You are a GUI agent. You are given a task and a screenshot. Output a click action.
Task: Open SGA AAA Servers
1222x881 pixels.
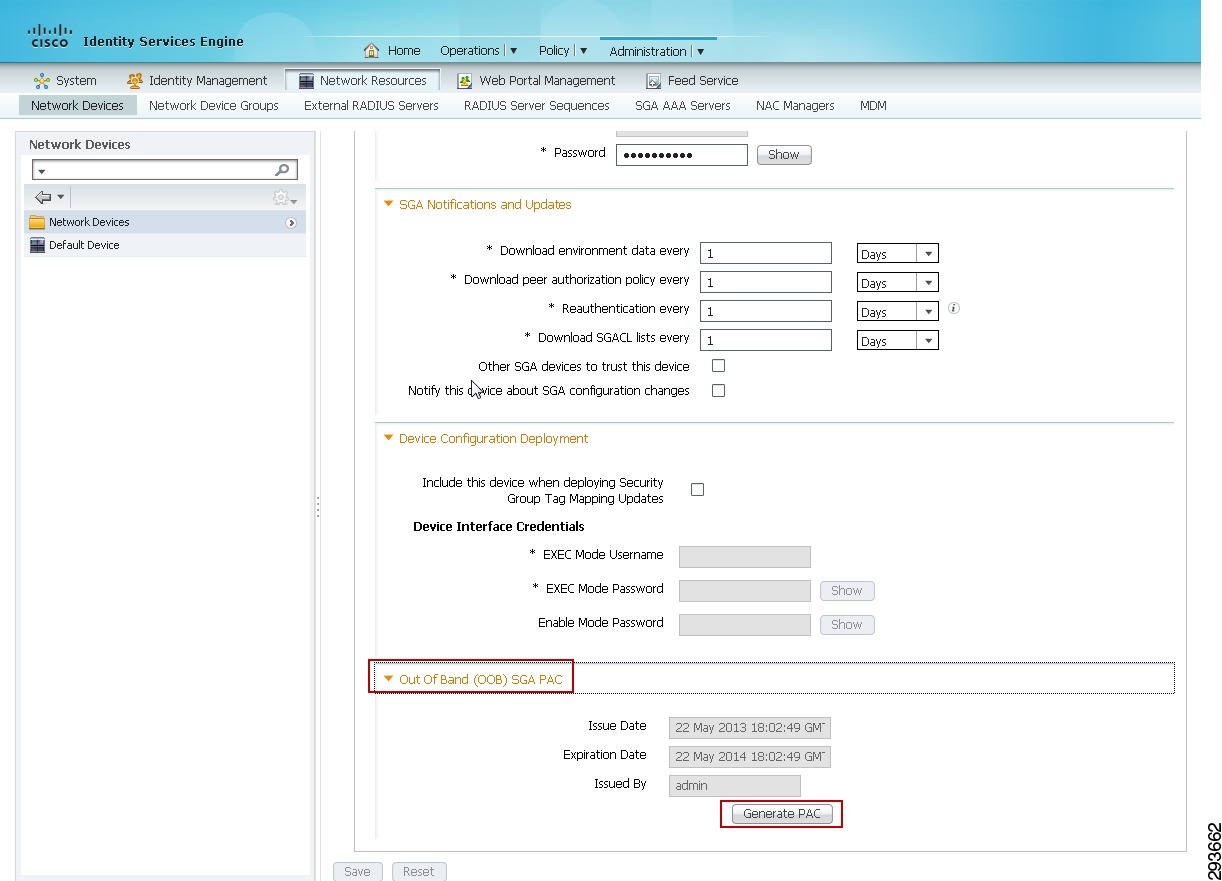[682, 105]
